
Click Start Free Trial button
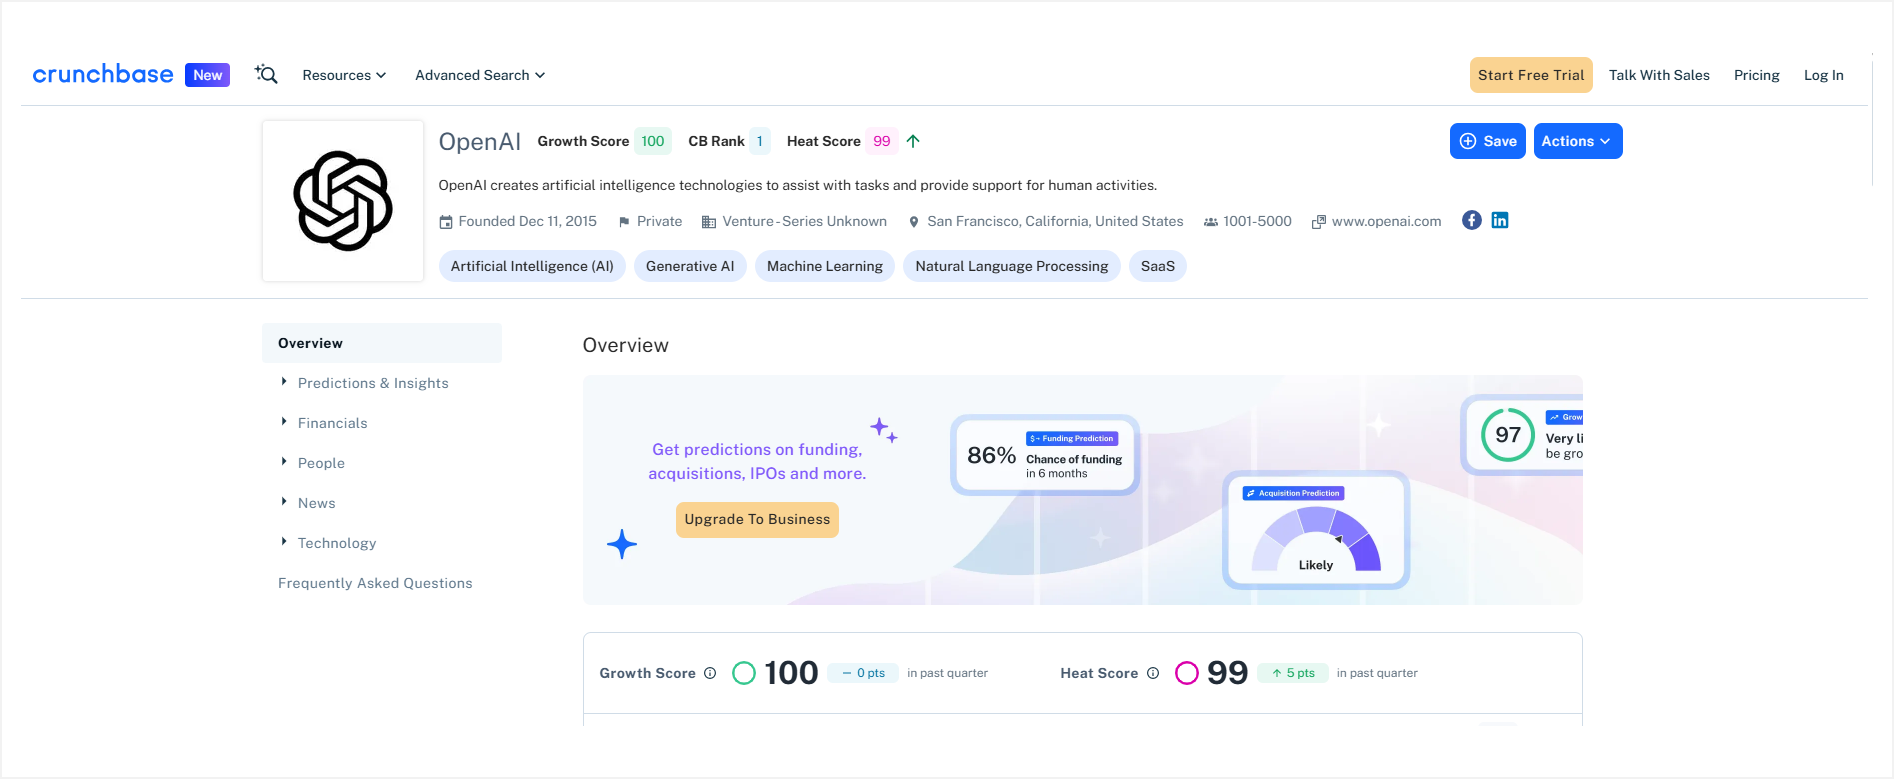pyautogui.click(x=1531, y=75)
